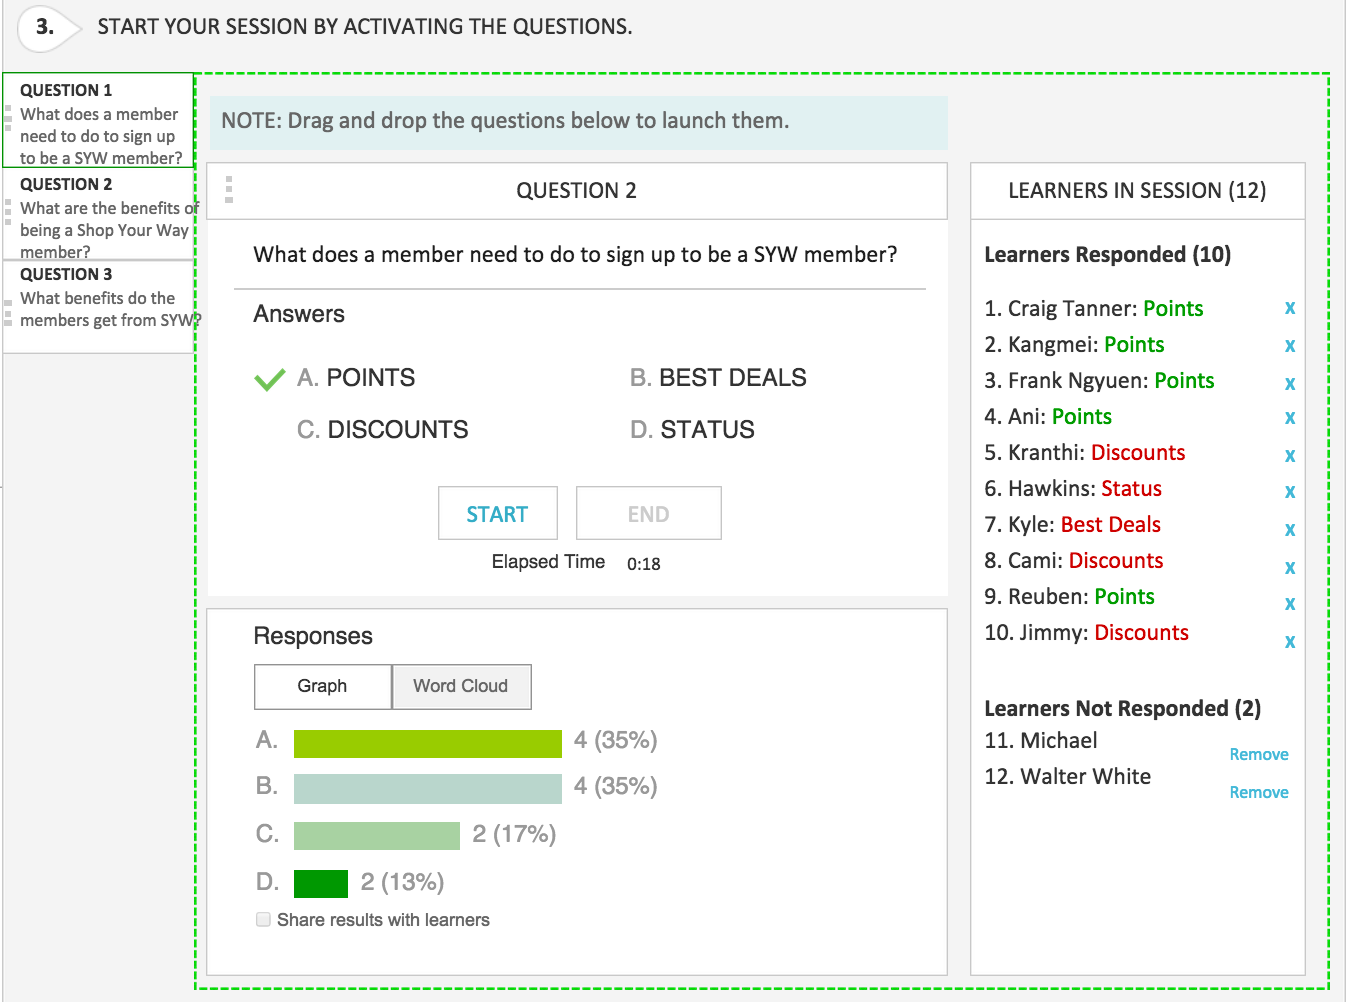This screenshot has height=1002, width=1346.
Task: Click the x next to Kangmei
Action: click(1290, 345)
